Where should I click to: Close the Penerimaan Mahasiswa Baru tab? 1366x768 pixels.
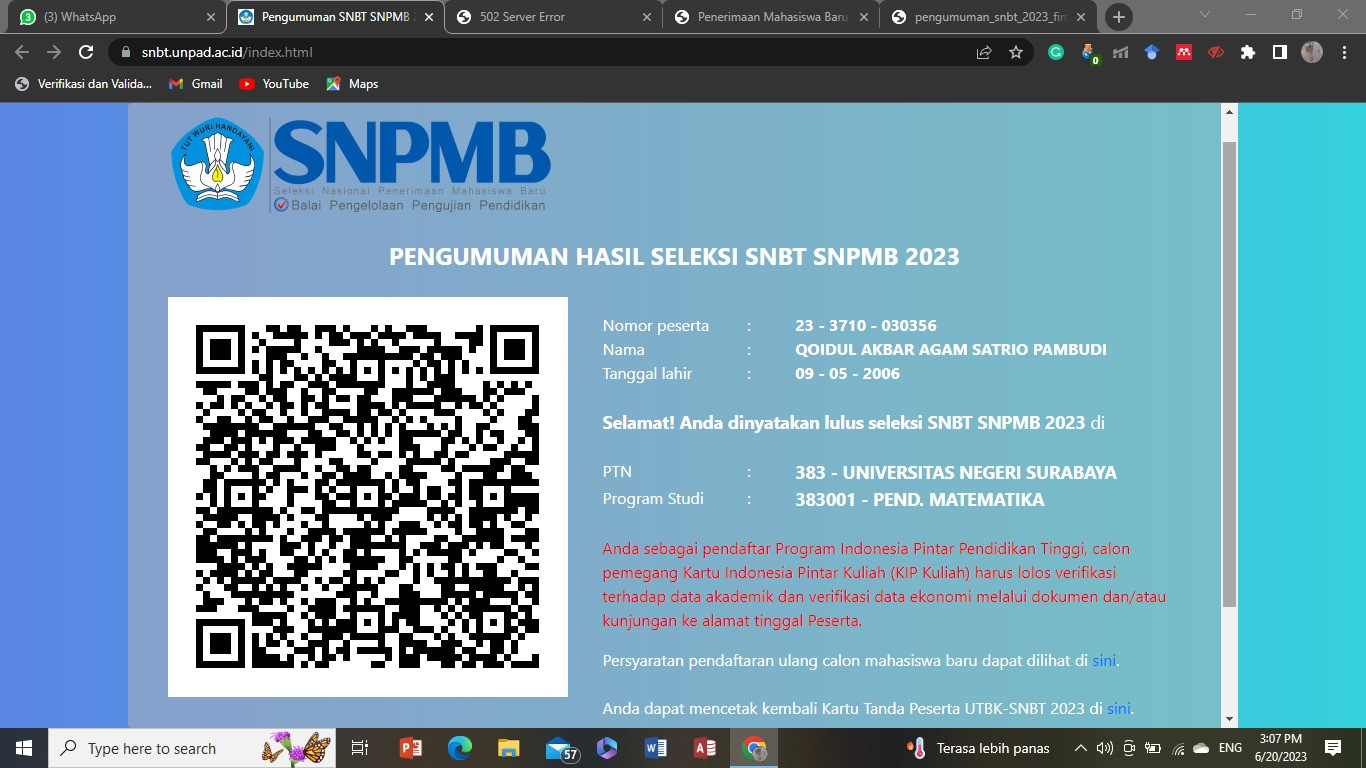(x=864, y=17)
